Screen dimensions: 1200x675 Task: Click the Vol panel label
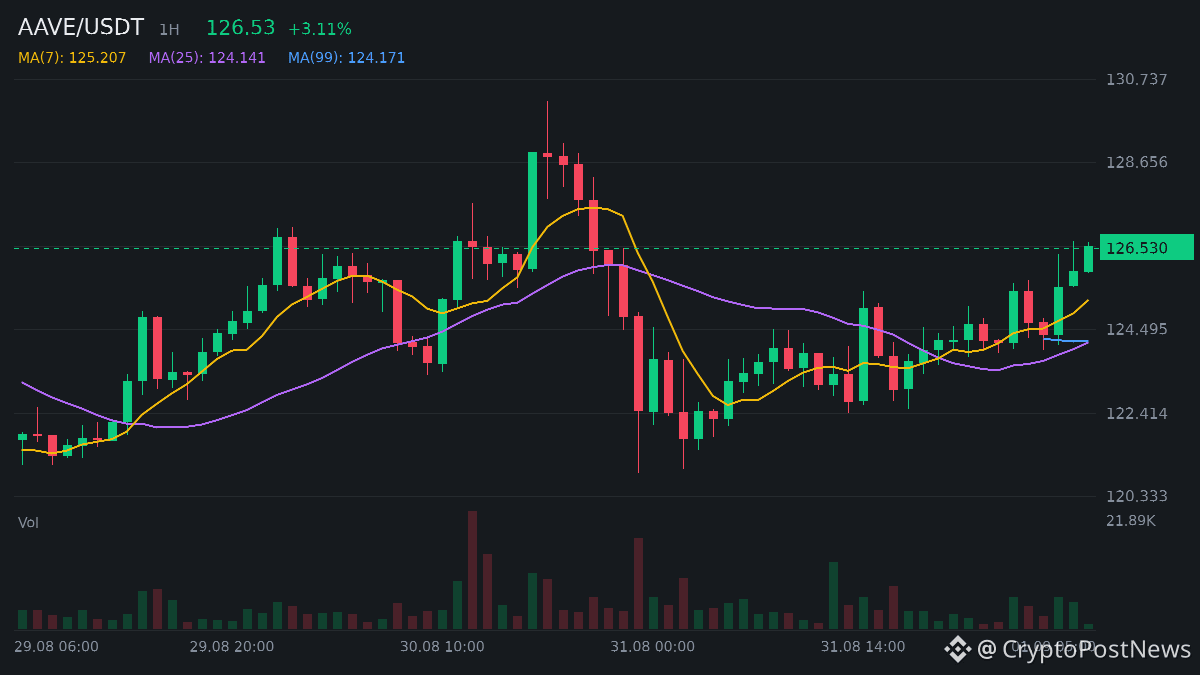28,522
